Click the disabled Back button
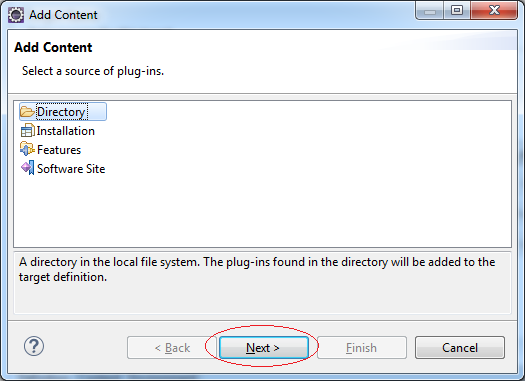This screenshot has width=525, height=381. (x=172, y=348)
